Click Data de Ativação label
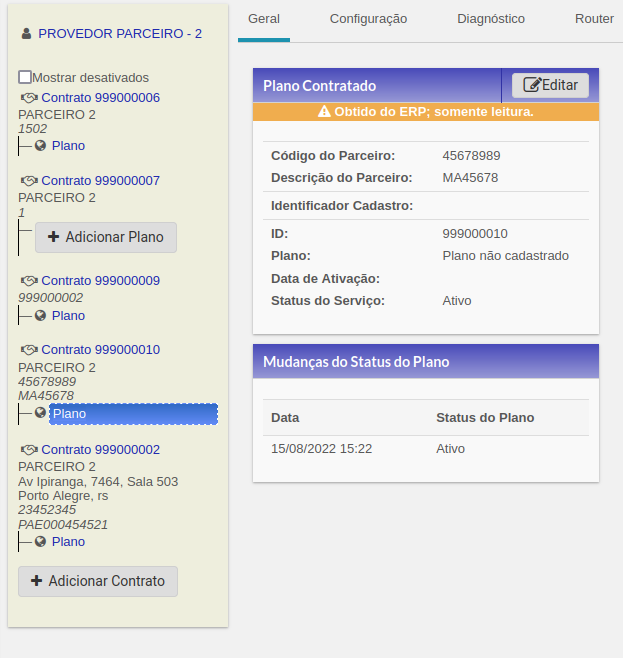 pyautogui.click(x=325, y=279)
